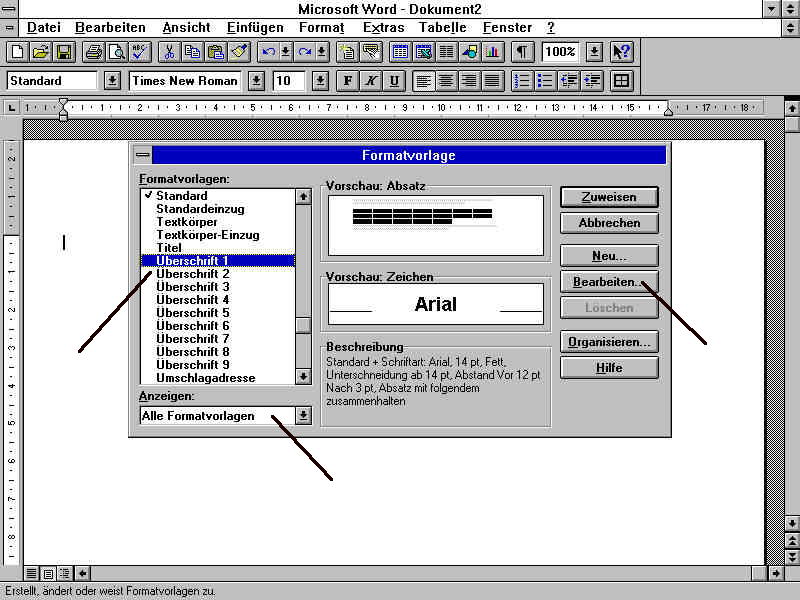The height and width of the screenshot is (600, 800).
Task: Click the Insert Table icon
Action: pos(401,52)
